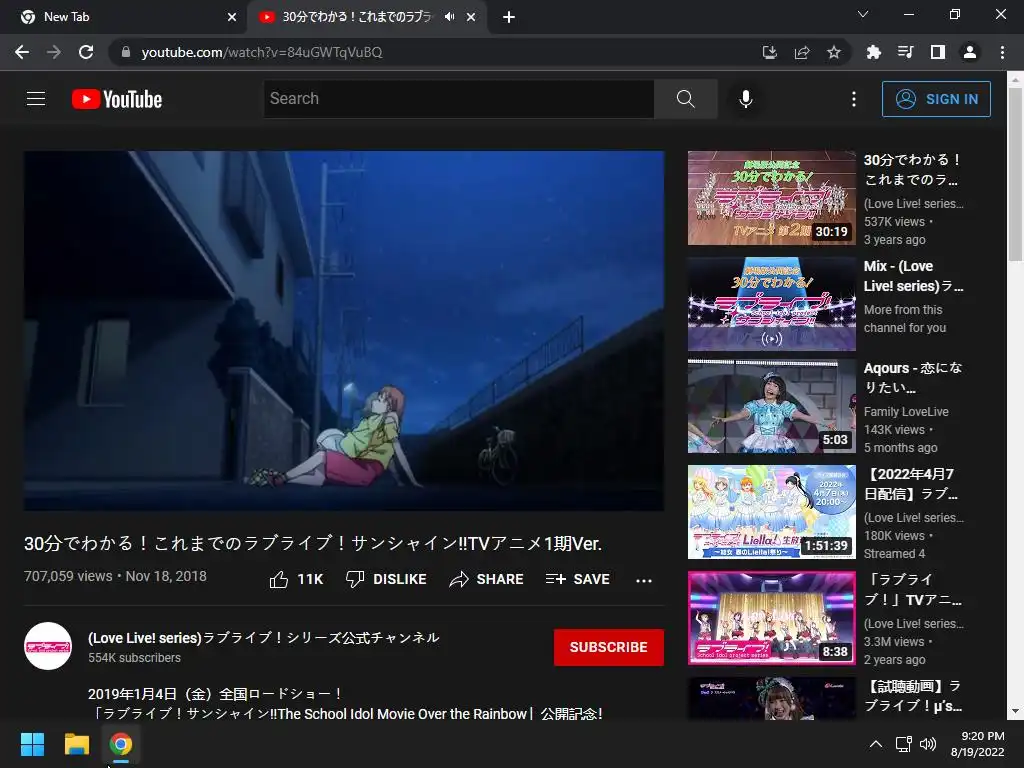1024x768 pixels.
Task: Reload the current page
Action: [86, 52]
